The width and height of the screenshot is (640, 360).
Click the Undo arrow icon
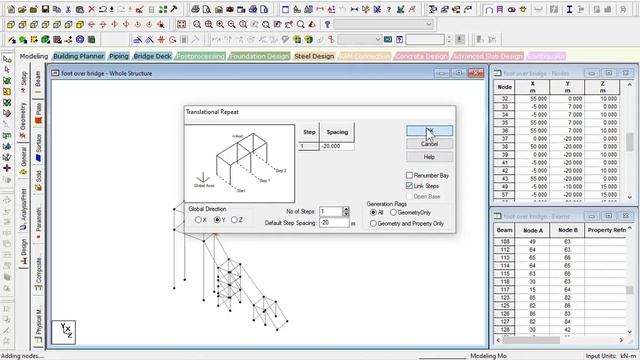(x=102, y=9)
